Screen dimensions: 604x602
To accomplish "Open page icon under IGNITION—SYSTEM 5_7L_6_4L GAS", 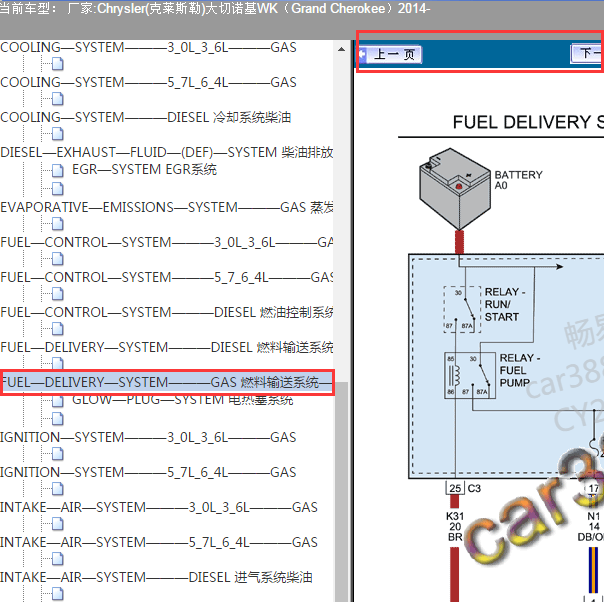I will coord(57,489).
